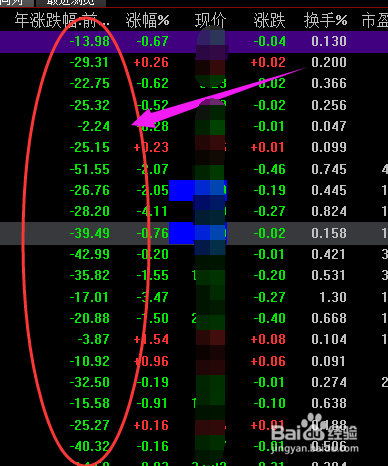This screenshot has height=466, width=388.
Task: Select the 涨跌 value +0.02
Action: pyautogui.click(x=268, y=62)
